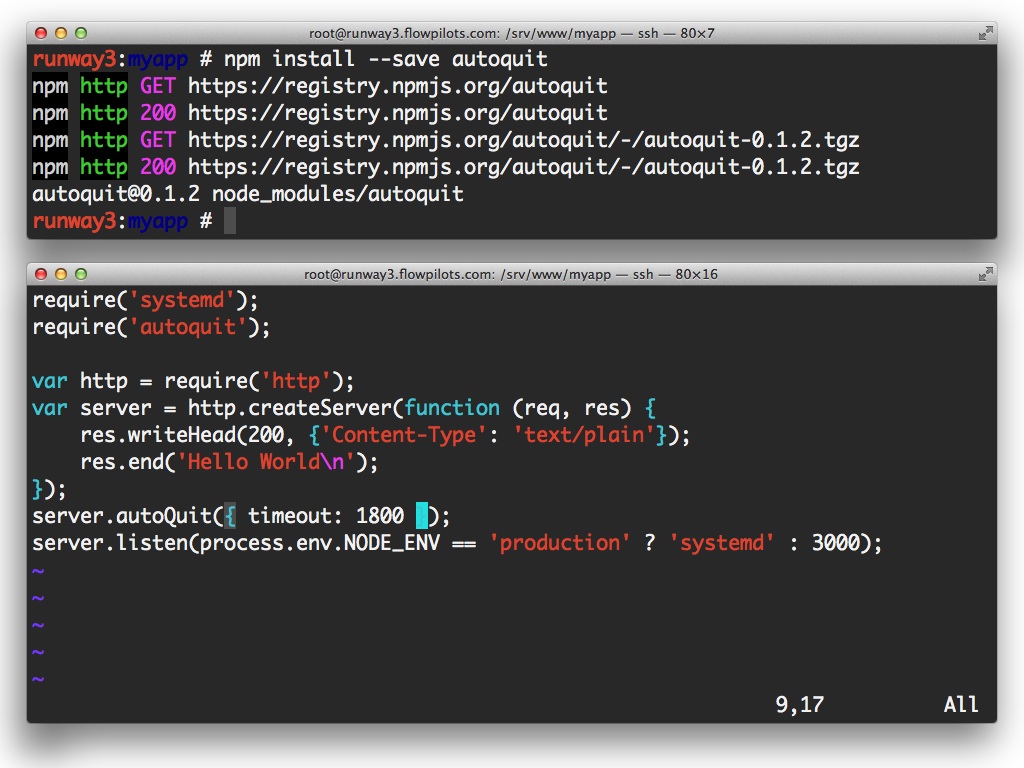This screenshot has height=768, width=1024.
Task: Click the timeout value 1800
Action: [380, 516]
